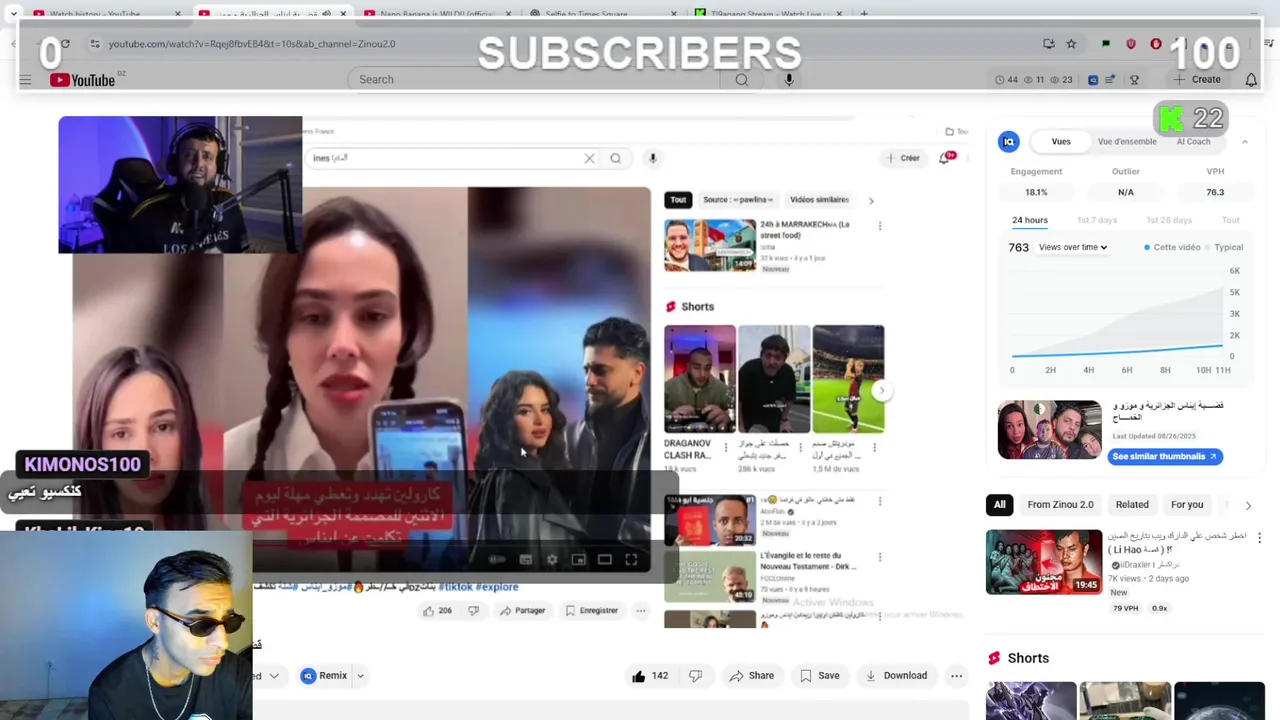
Task: Expand the Remix dropdown arrow
Action: (x=360, y=676)
